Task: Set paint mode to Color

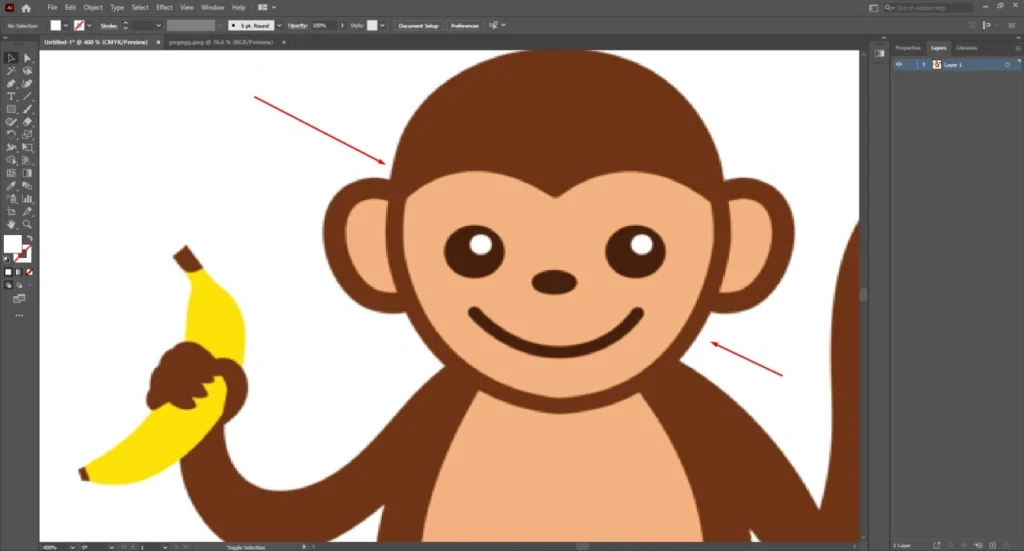Action: pyautogui.click(x=8, y=272)
